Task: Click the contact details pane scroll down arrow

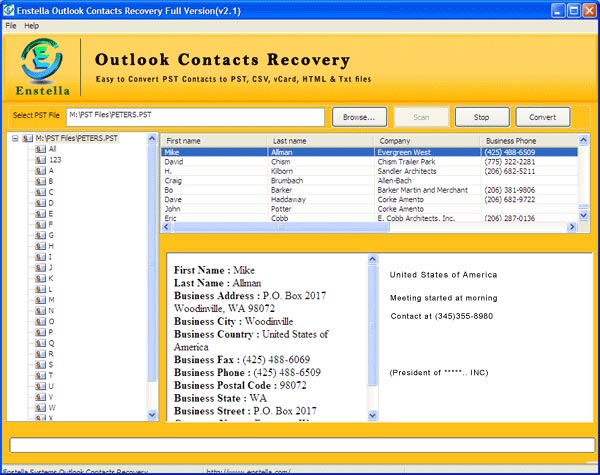Action: click(374, 415)
